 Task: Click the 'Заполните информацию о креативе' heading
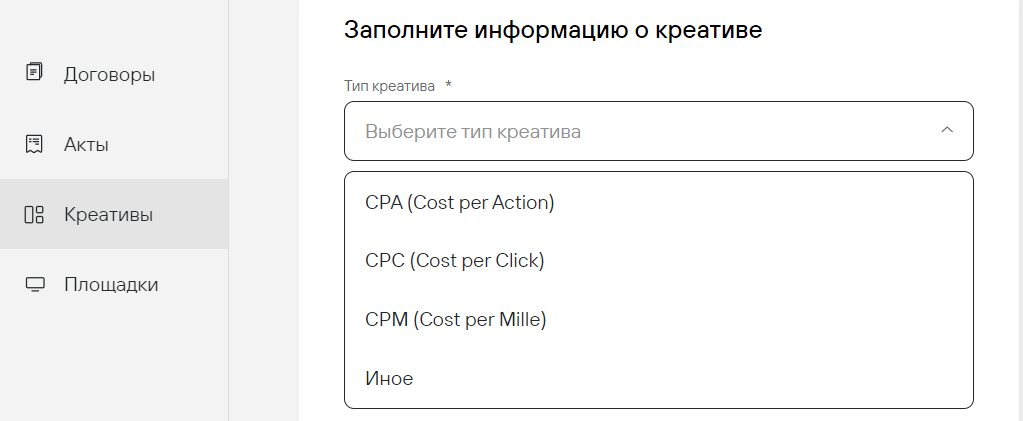553,30
